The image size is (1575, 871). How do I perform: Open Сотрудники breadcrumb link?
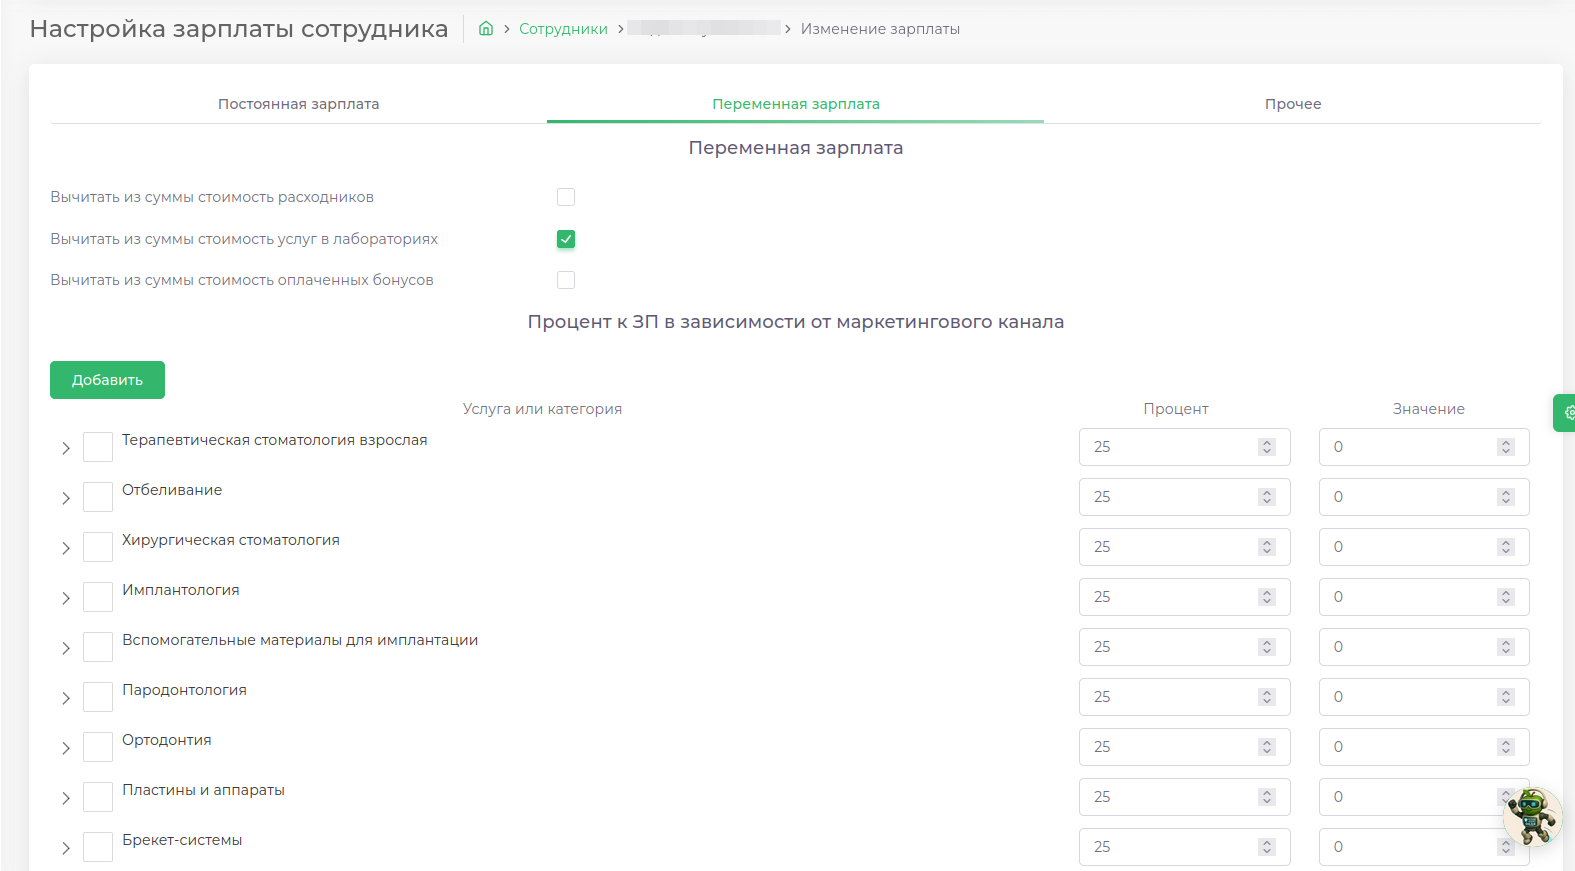[563, 29]
